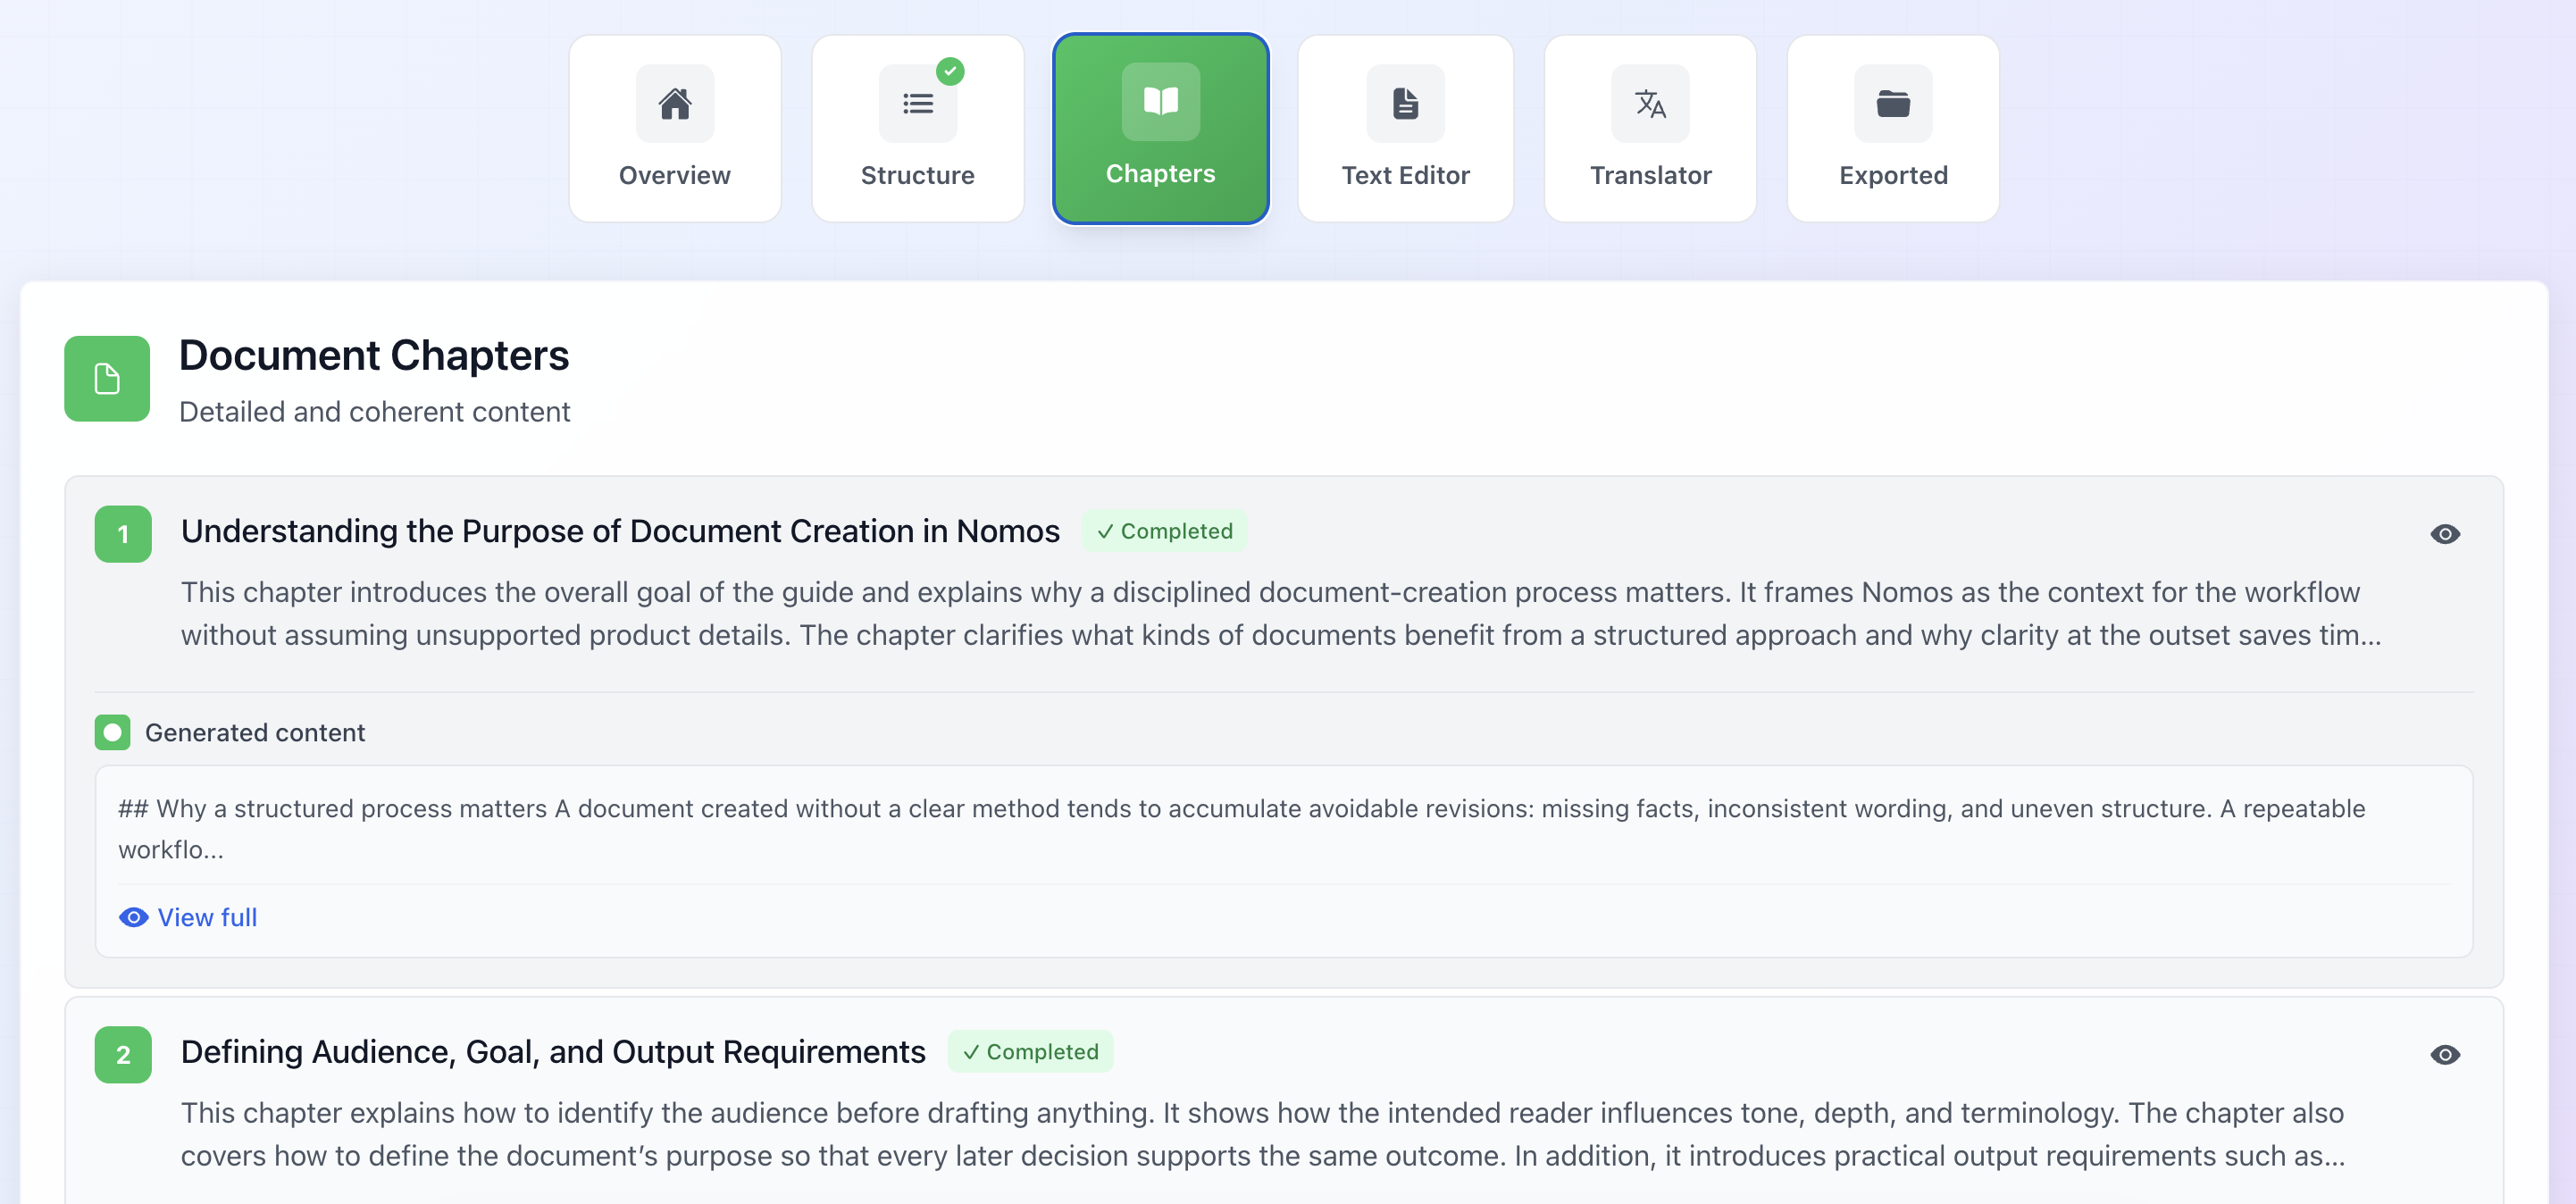Click the chapter 1 number badge
The height and width of the screenshot is (1204, 2576).
point(123,534)
